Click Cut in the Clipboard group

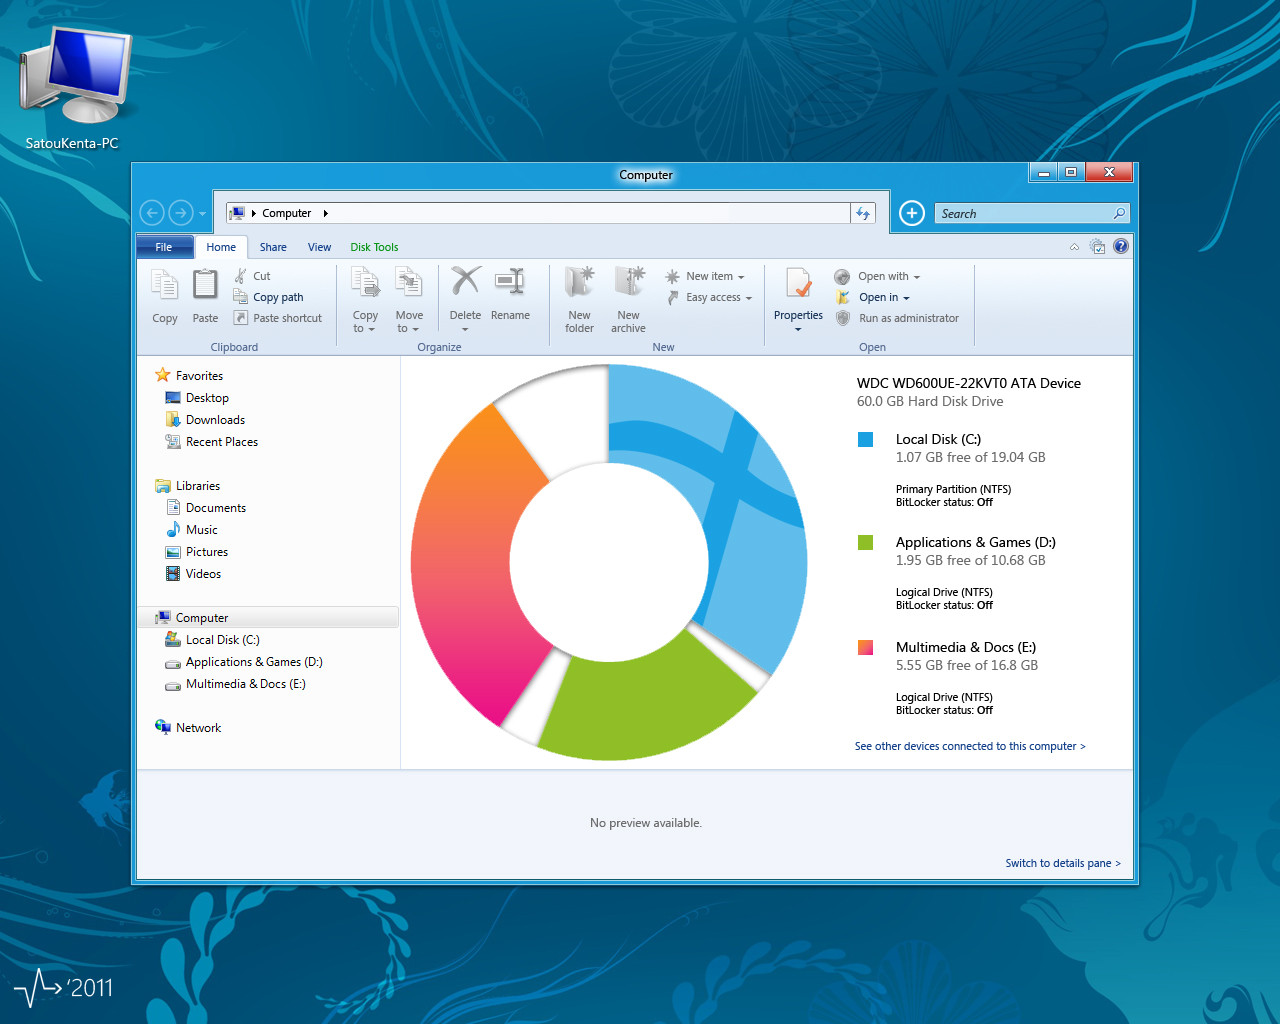[x=252, y=276]
